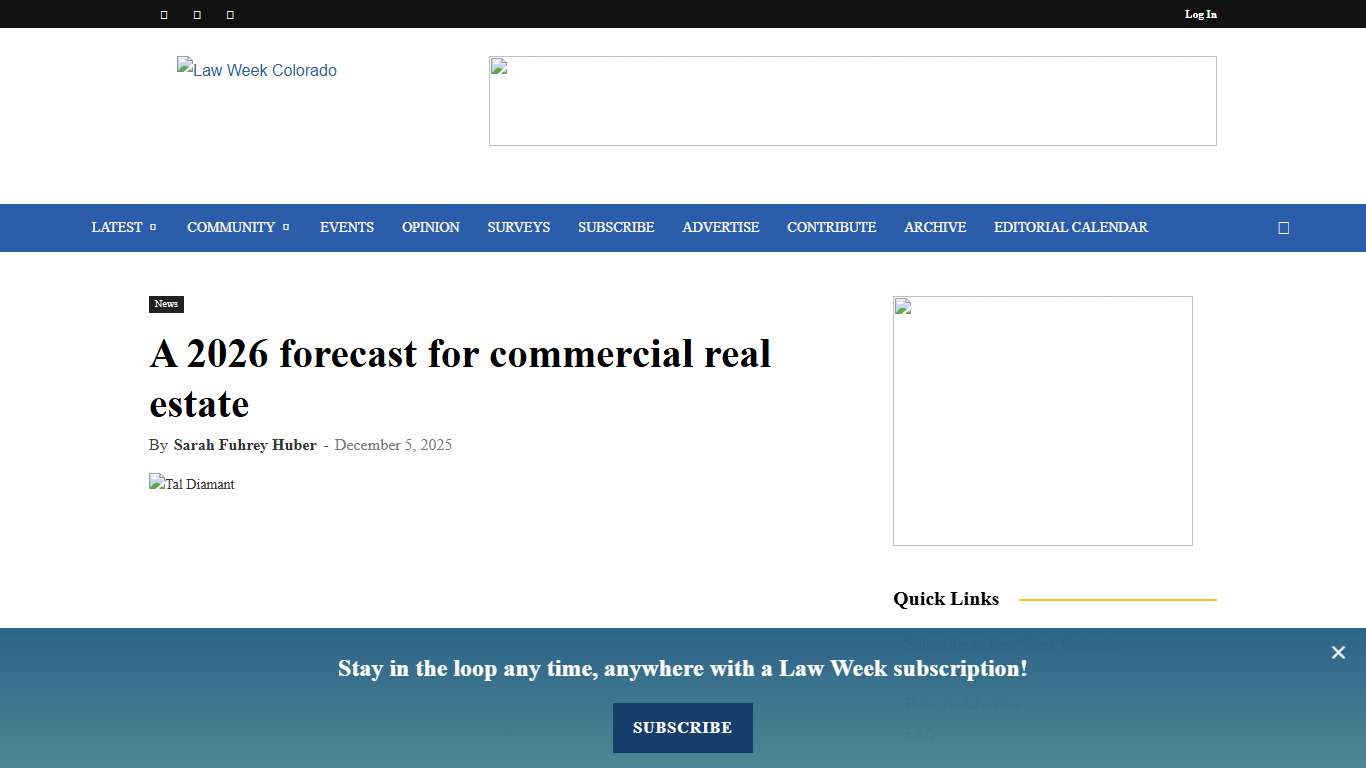Click the top leaderboard ad banner
This screenshot has height=768, width=1366.
tap(852, 100)
